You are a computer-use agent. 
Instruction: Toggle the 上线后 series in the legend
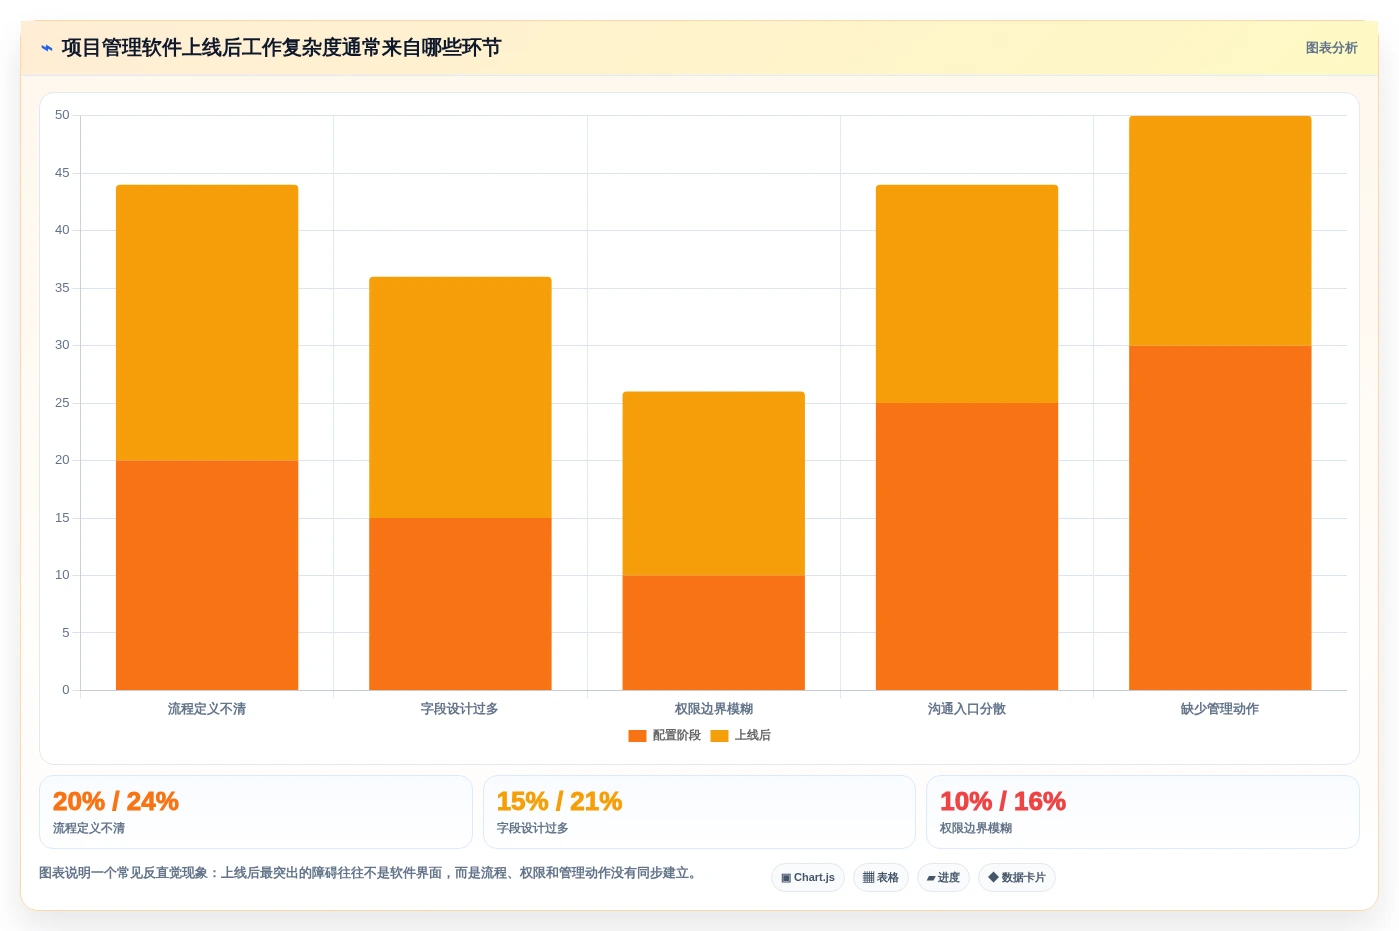pos(740,736)
